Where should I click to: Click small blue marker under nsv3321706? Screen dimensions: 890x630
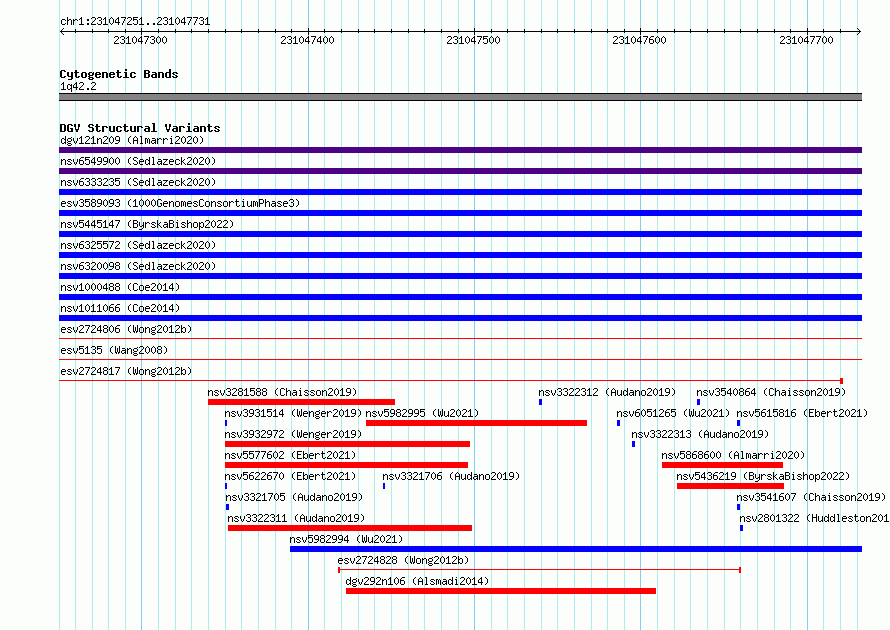click(384, 486)
